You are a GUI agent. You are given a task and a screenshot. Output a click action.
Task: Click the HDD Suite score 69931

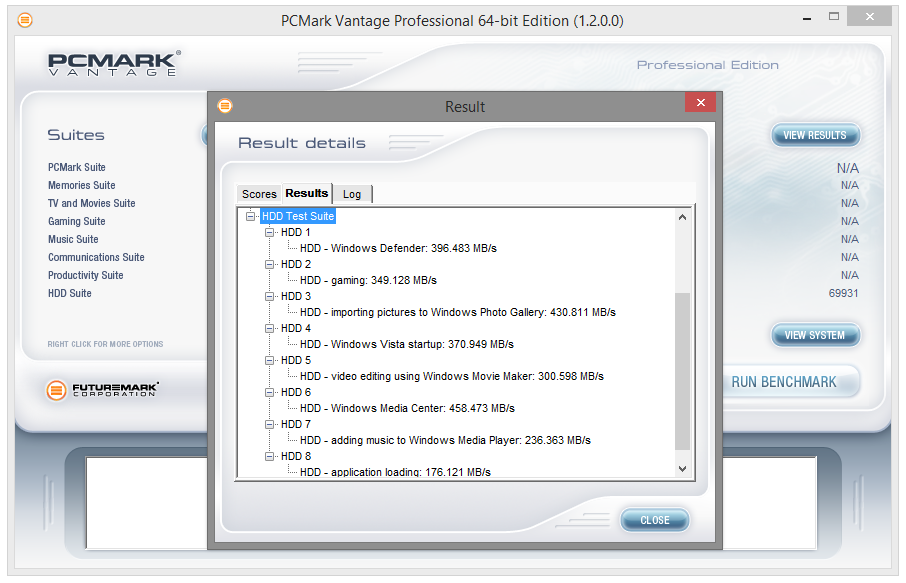[x=843, y=293]
